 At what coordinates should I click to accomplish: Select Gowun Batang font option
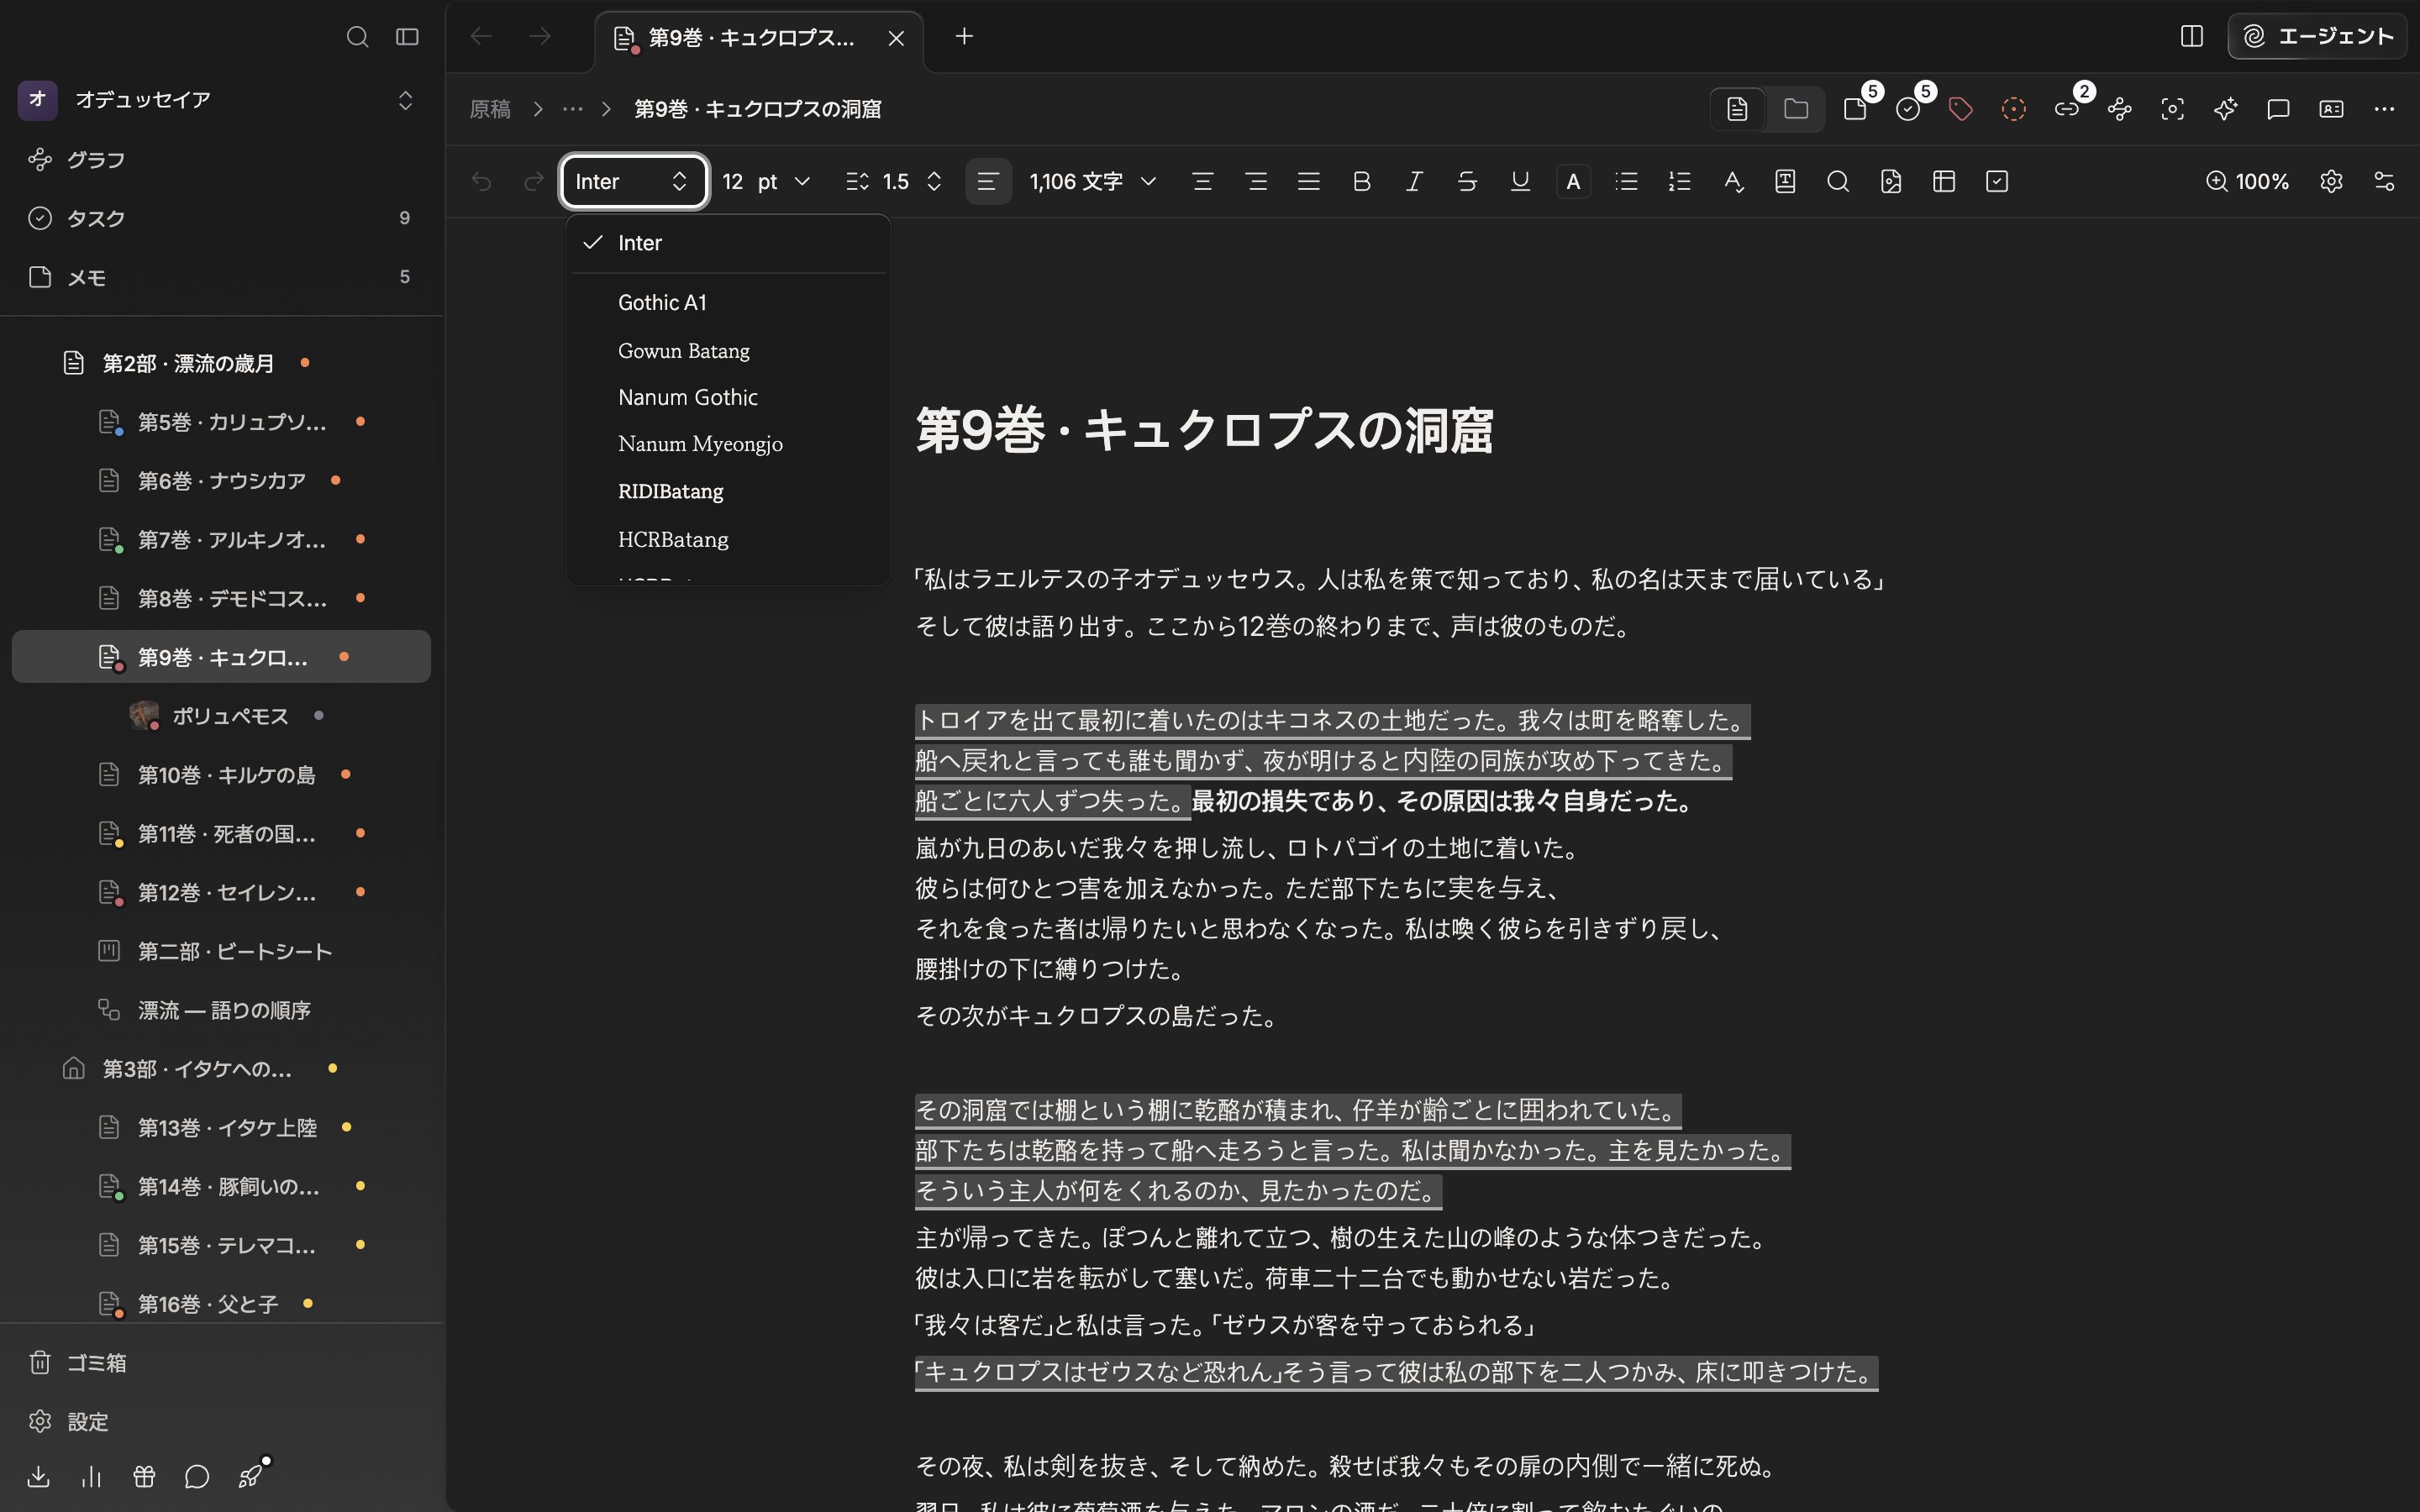728,350
